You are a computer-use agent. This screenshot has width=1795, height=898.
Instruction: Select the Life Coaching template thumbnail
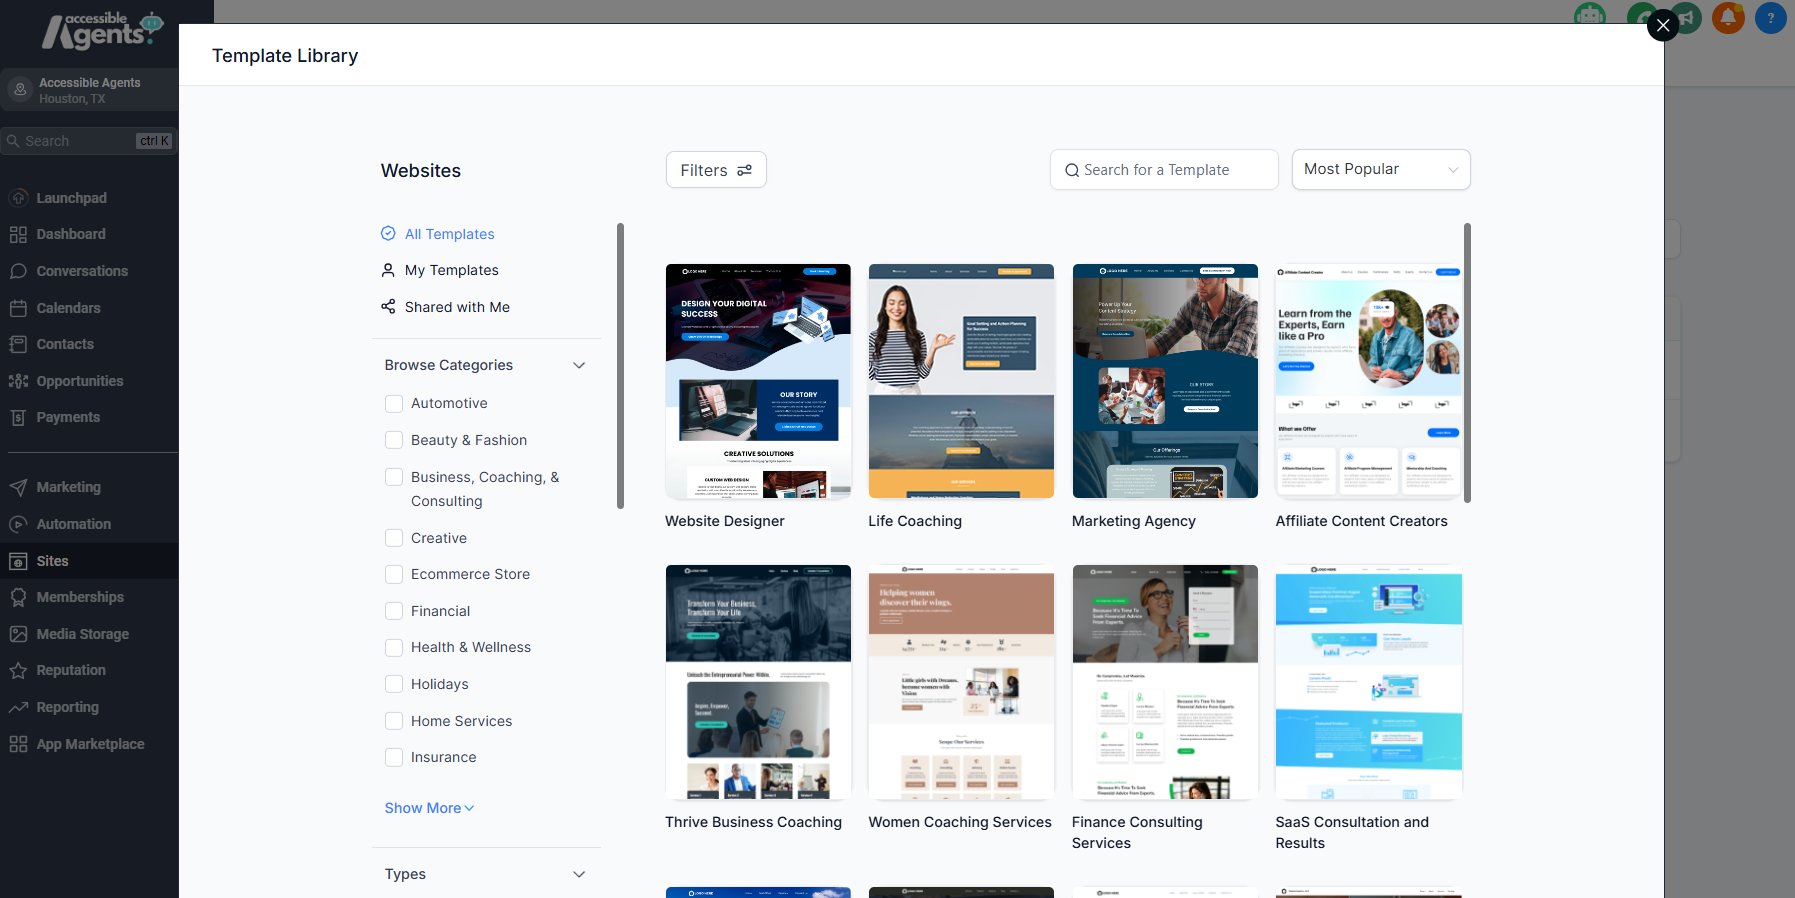[961, 381]
